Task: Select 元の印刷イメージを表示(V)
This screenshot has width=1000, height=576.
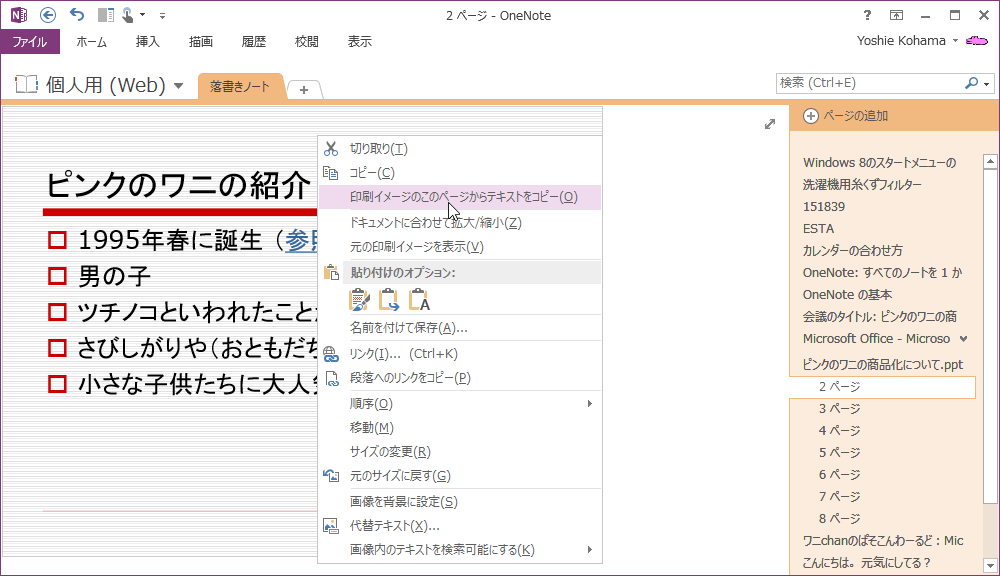Action: 459,247
